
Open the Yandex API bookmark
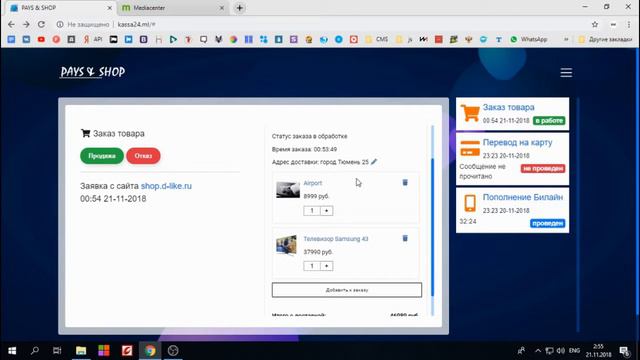[92, 40]
